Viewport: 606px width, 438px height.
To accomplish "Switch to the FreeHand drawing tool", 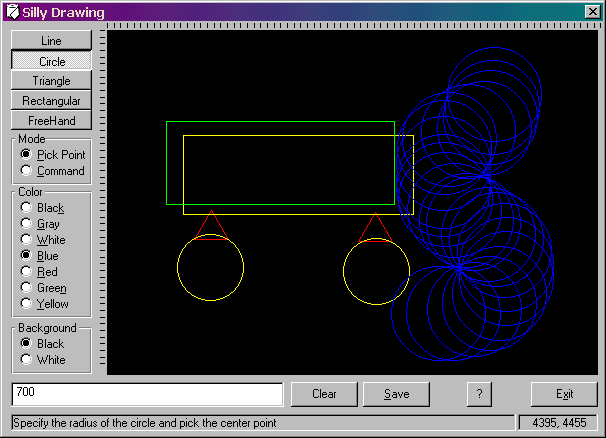I will (x=51, y=120).
